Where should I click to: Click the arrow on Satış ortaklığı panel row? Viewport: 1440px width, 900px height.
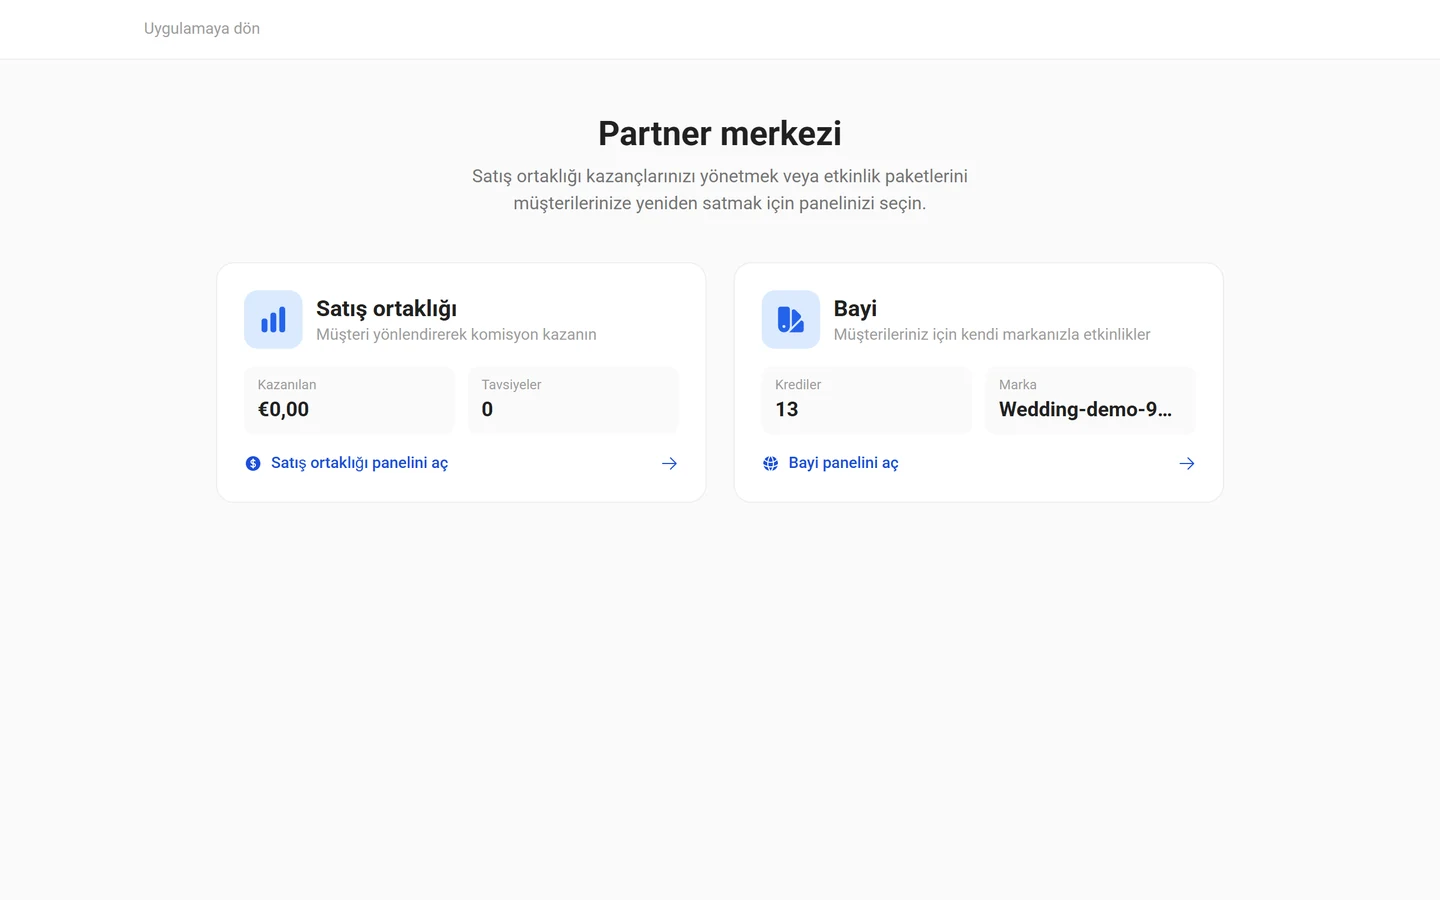tap(669, 463)
